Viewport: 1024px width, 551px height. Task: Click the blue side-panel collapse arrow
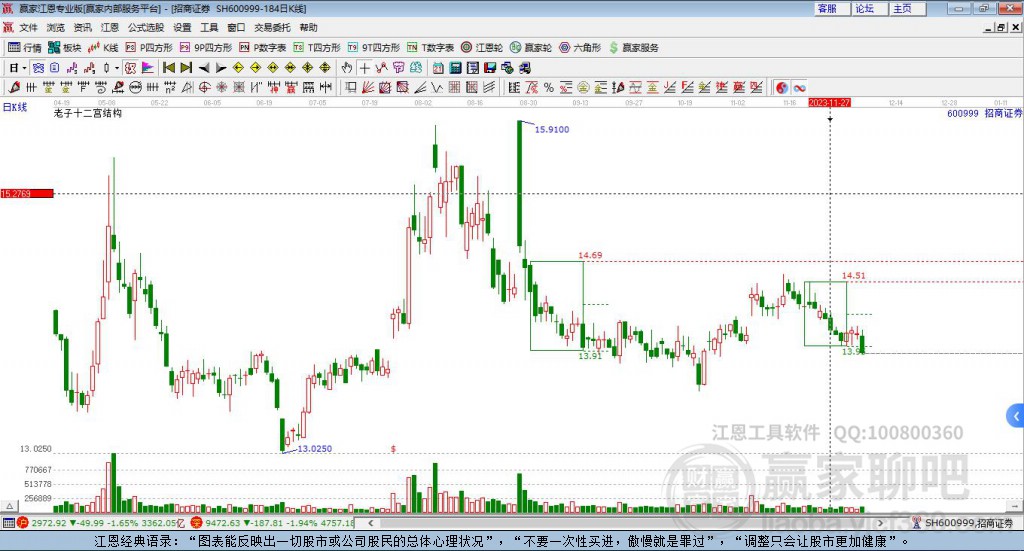tap(1016, 416)
